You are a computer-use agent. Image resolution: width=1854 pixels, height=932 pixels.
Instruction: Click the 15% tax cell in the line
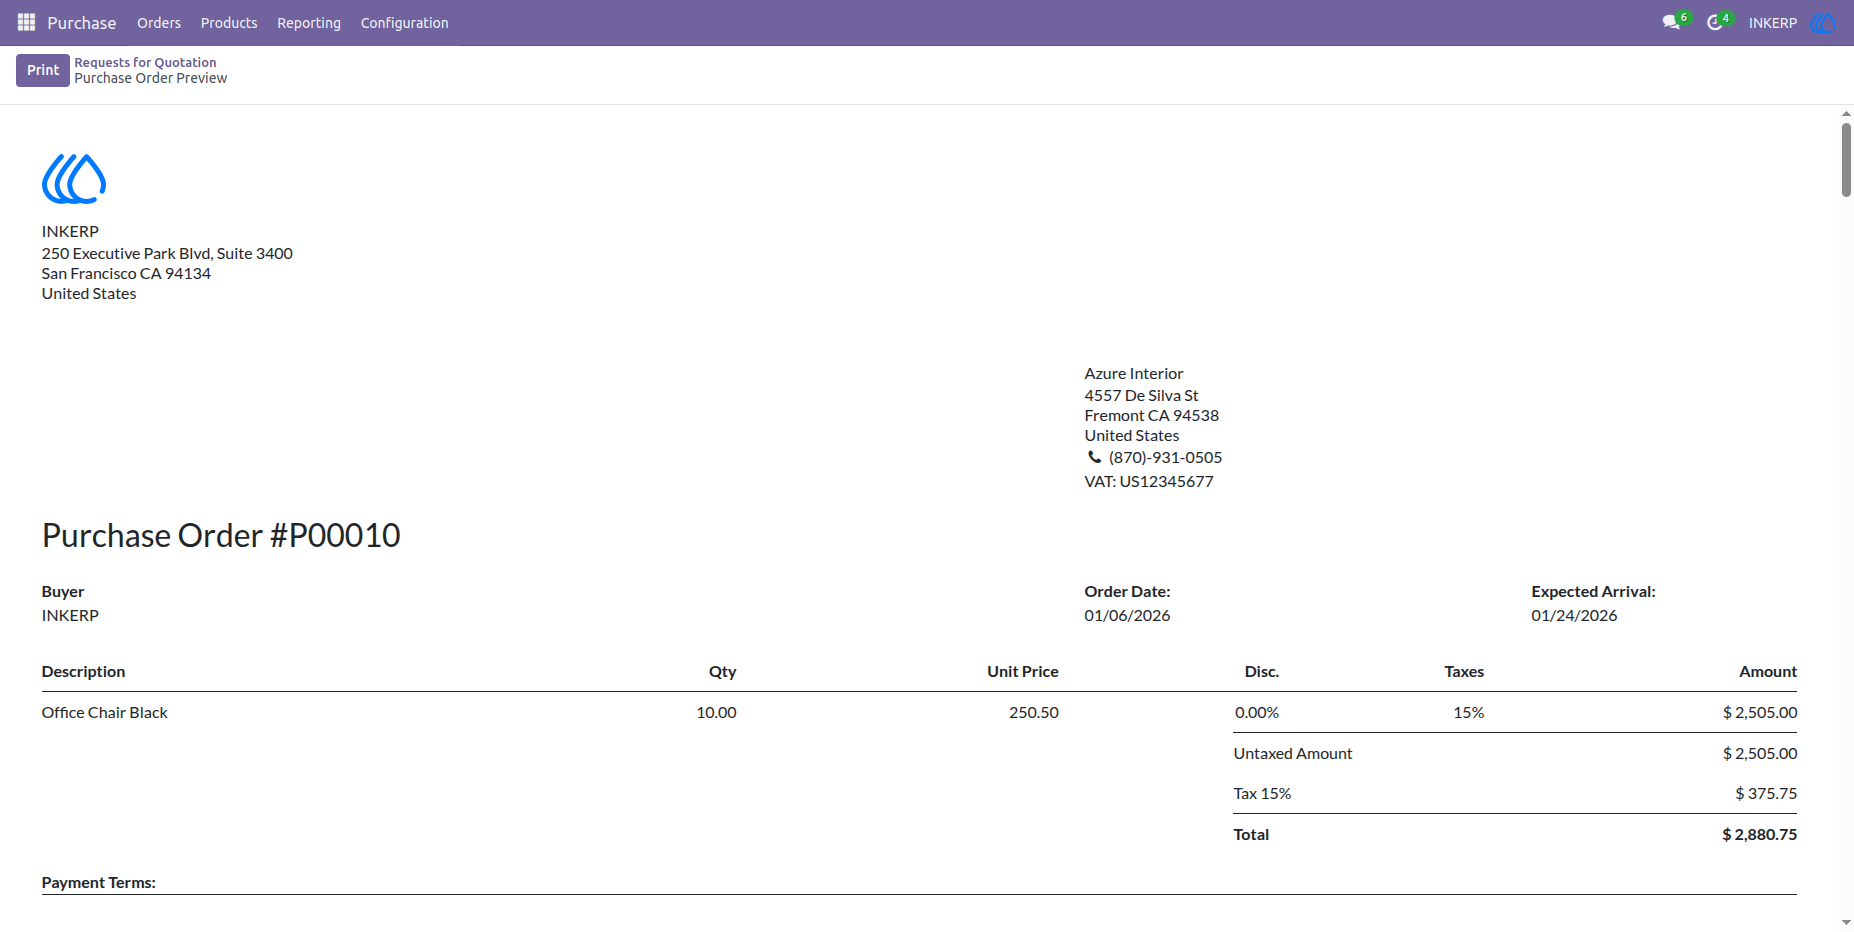pyautogui.click(x=1469, y=713)
